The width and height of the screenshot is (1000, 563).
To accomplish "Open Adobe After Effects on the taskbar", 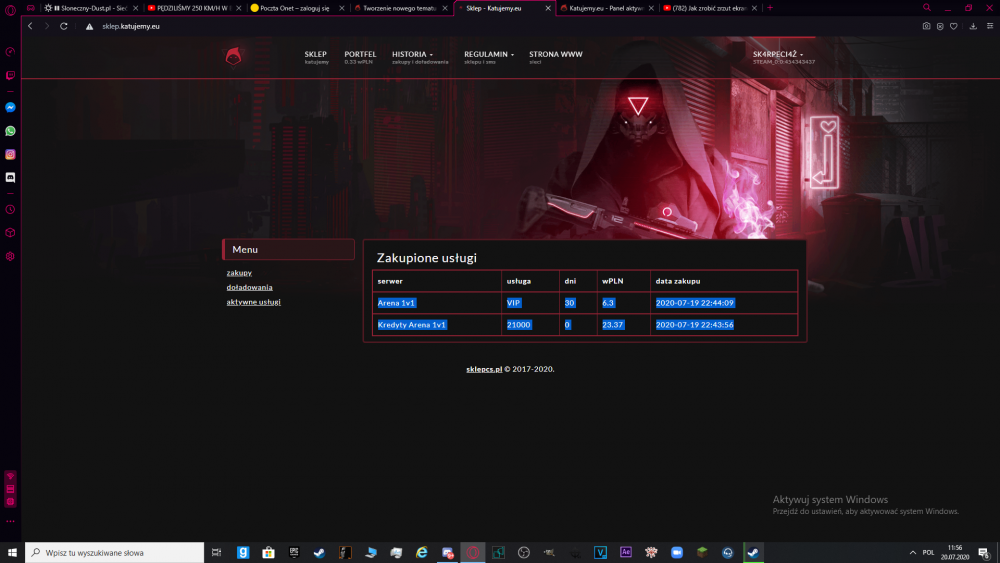I will pyautogui.click(x=626, y=552).
